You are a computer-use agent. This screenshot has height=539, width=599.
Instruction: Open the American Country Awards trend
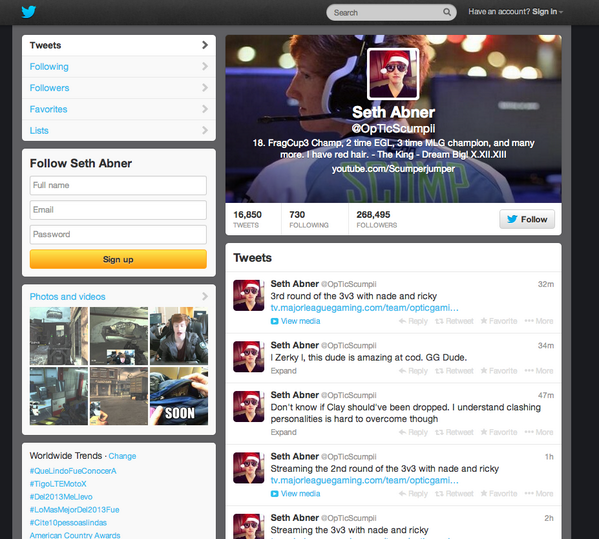pyautogui.click(x=75, y=535)
